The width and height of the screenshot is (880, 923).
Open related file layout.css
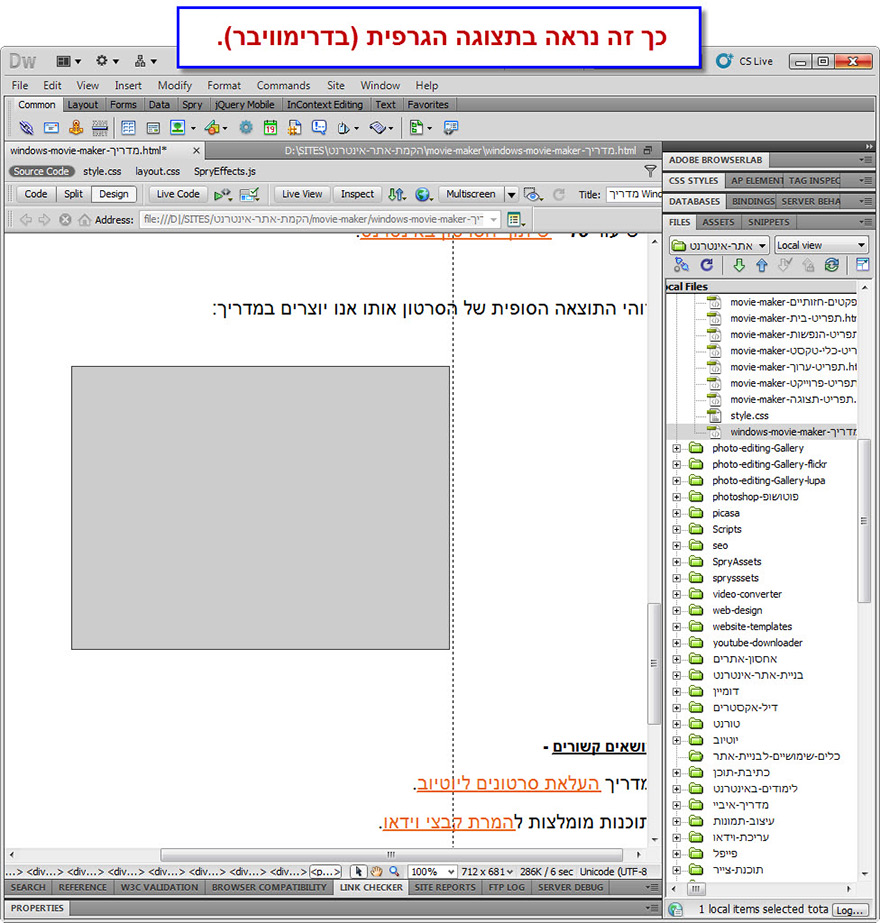click(x=157, y=171)
